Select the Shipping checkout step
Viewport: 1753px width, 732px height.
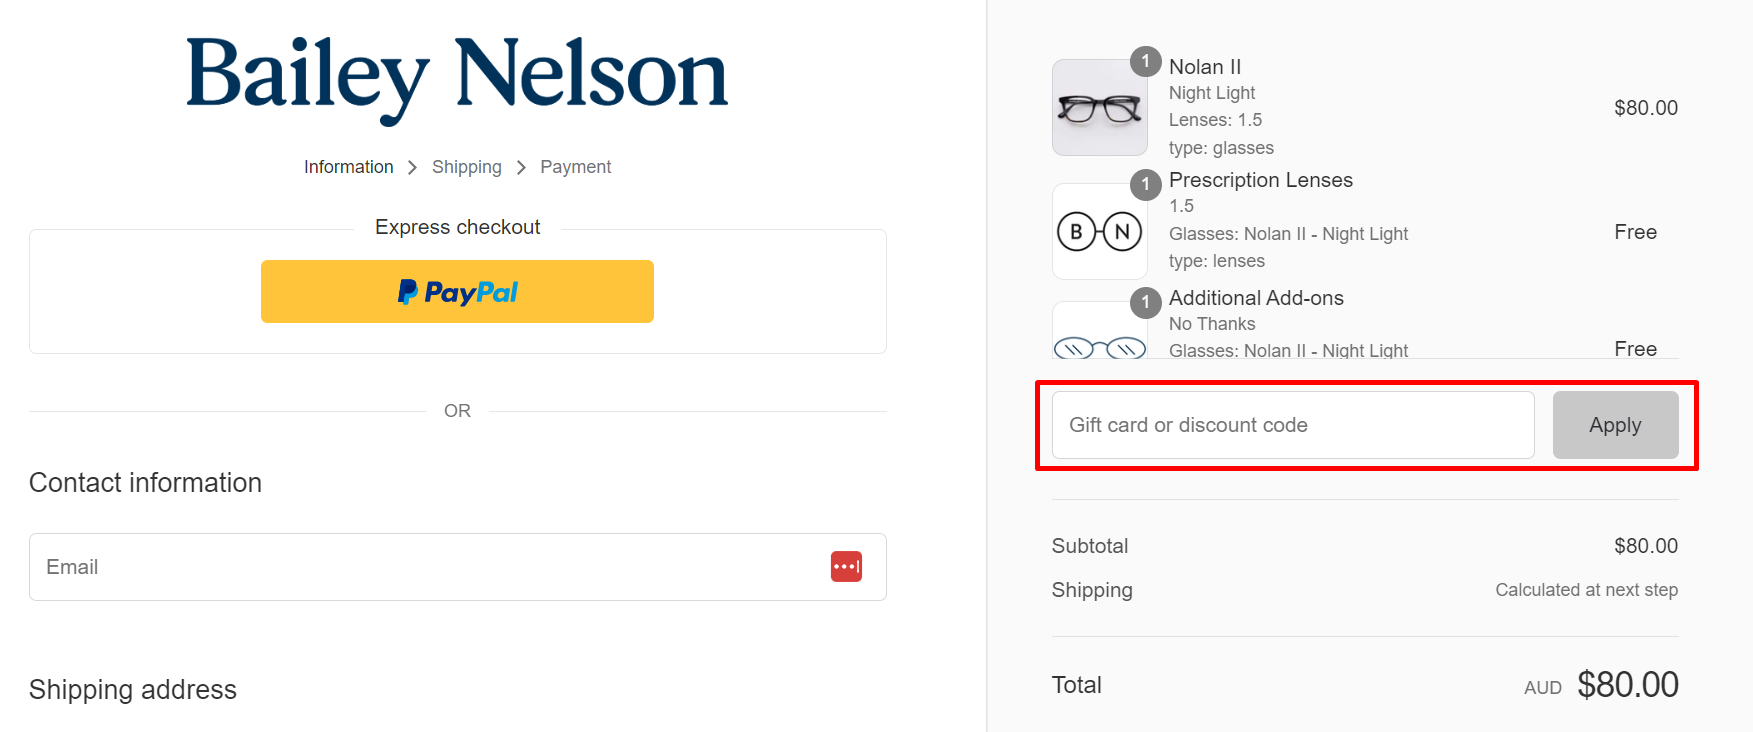[x=467, y=166]
